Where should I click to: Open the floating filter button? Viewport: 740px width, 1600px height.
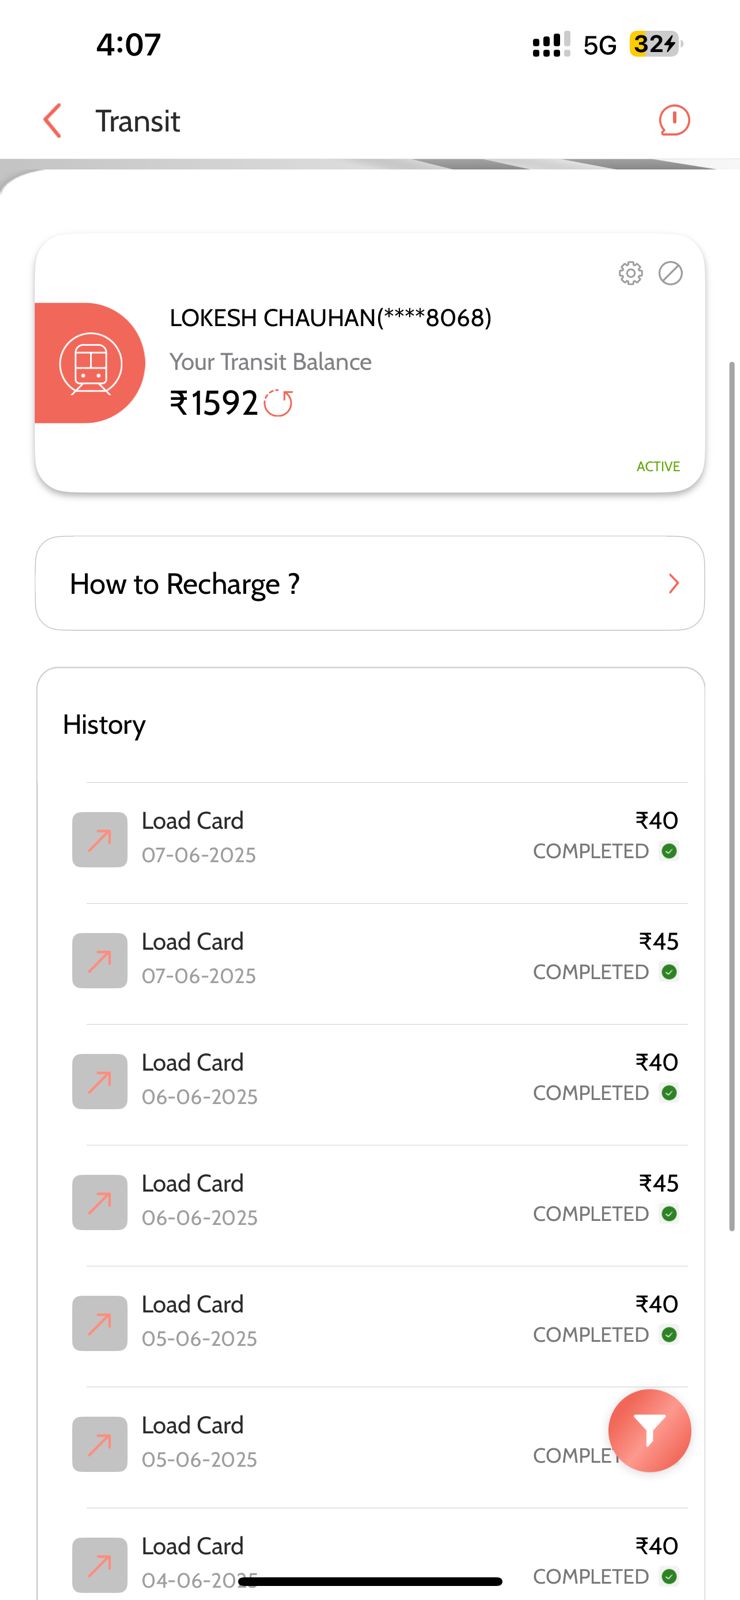tap(649, 1431)
